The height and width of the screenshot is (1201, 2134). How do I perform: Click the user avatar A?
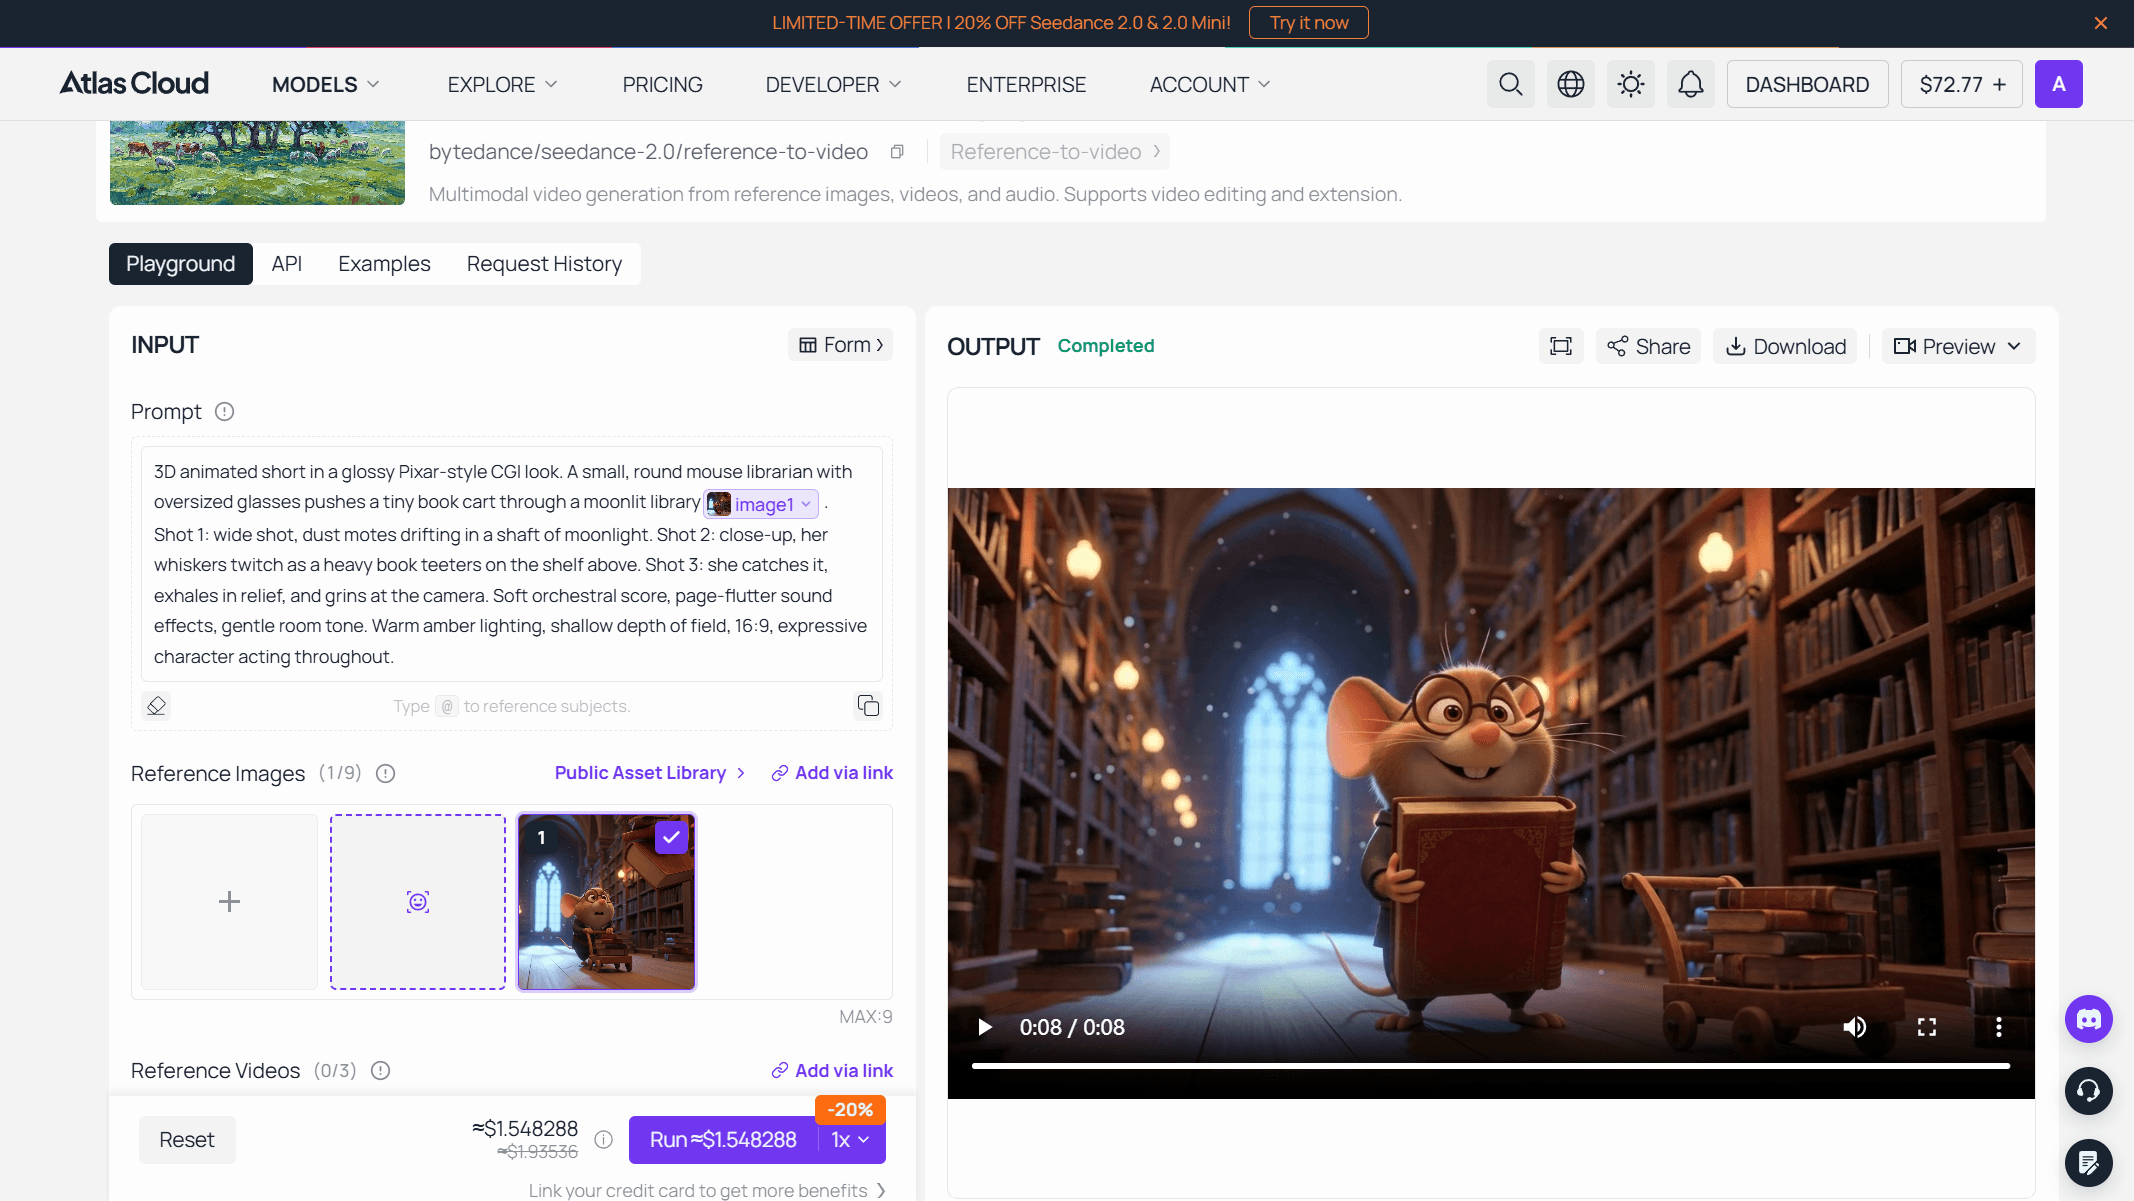coord(2058,84)
